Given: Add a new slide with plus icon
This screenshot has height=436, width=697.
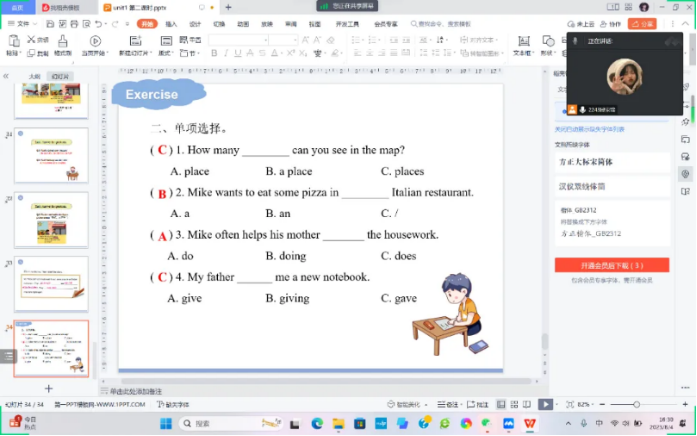Looking at the screenshot, I should click(x=48, y=388).
